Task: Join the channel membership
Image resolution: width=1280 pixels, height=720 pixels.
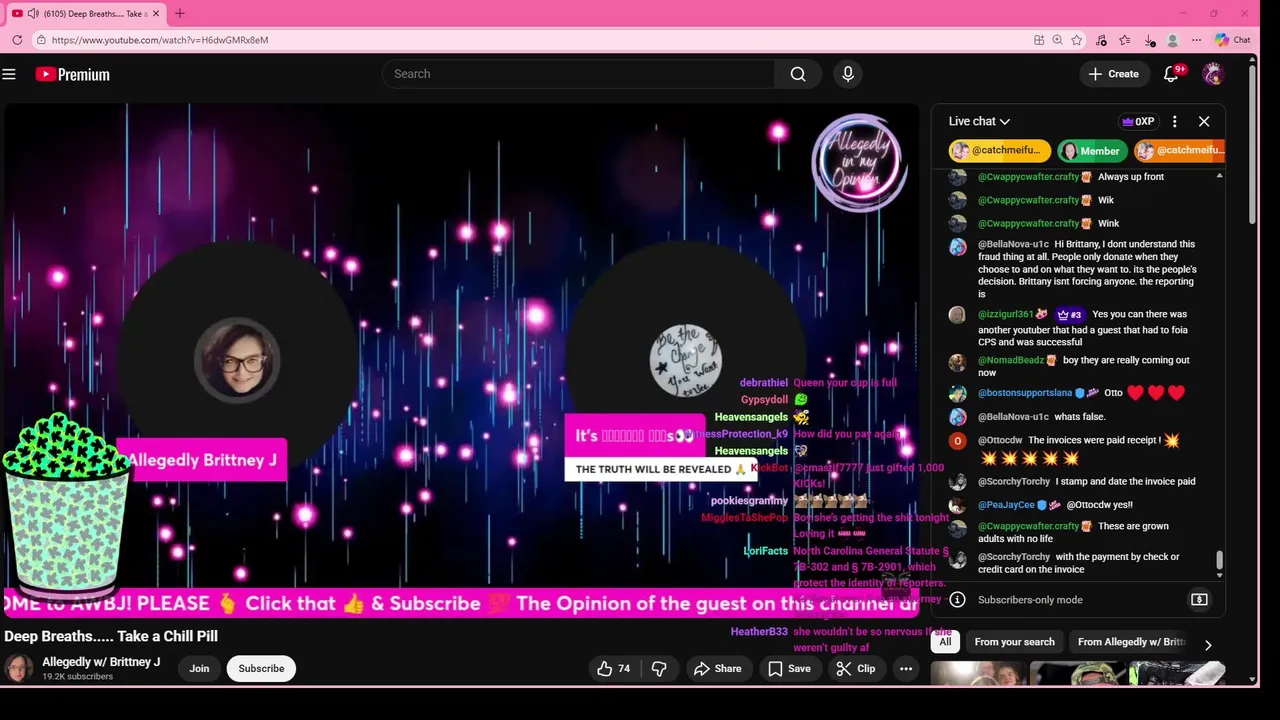Action: click(199, 669)
